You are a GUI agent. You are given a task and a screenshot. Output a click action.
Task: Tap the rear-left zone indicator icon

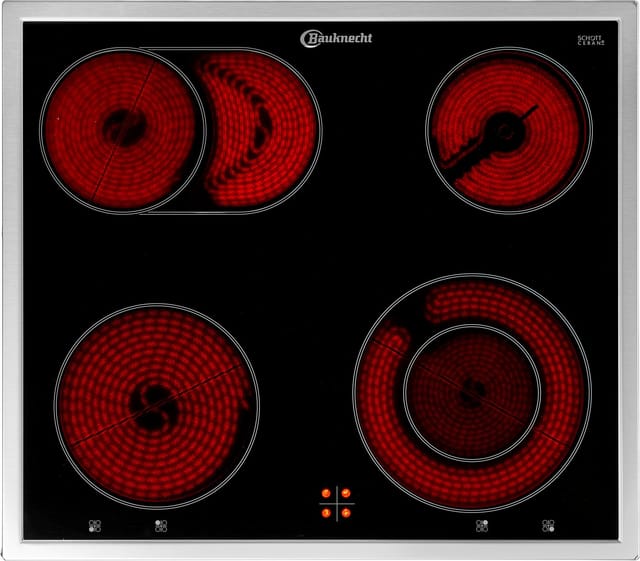pyautogui.click(x=161, y=526)
